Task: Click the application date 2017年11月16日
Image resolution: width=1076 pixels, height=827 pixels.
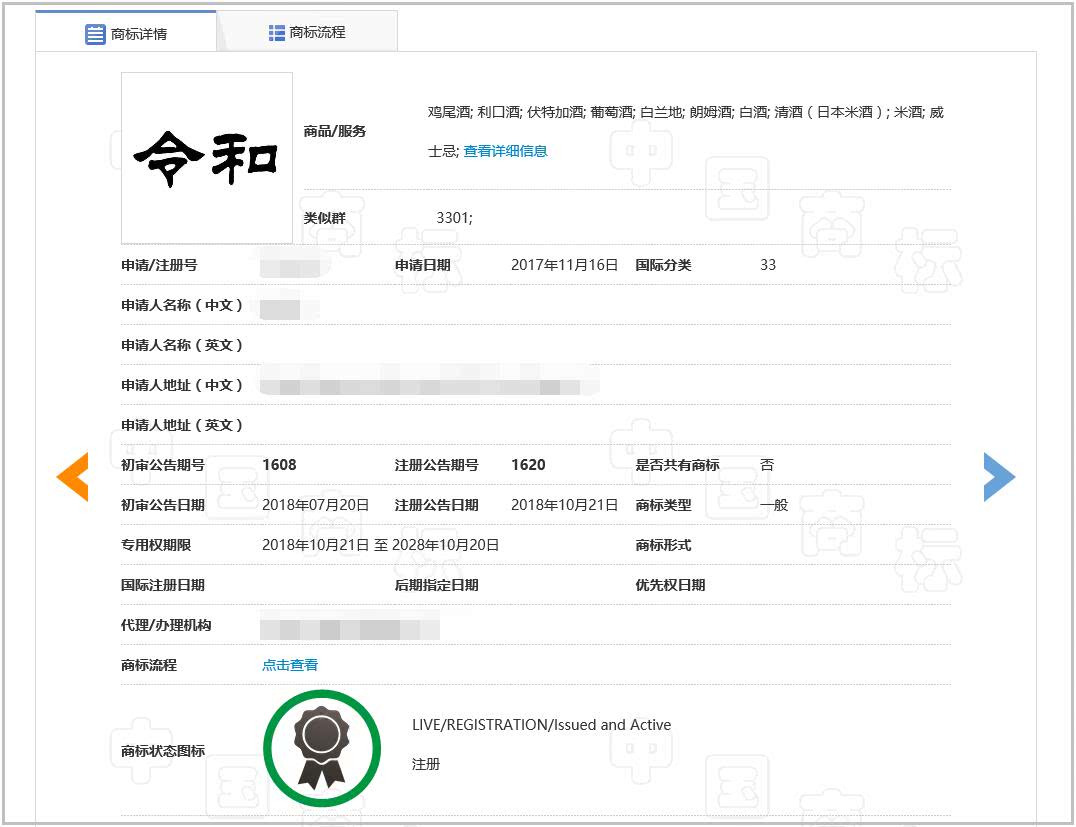Action: tap(564, 265)
